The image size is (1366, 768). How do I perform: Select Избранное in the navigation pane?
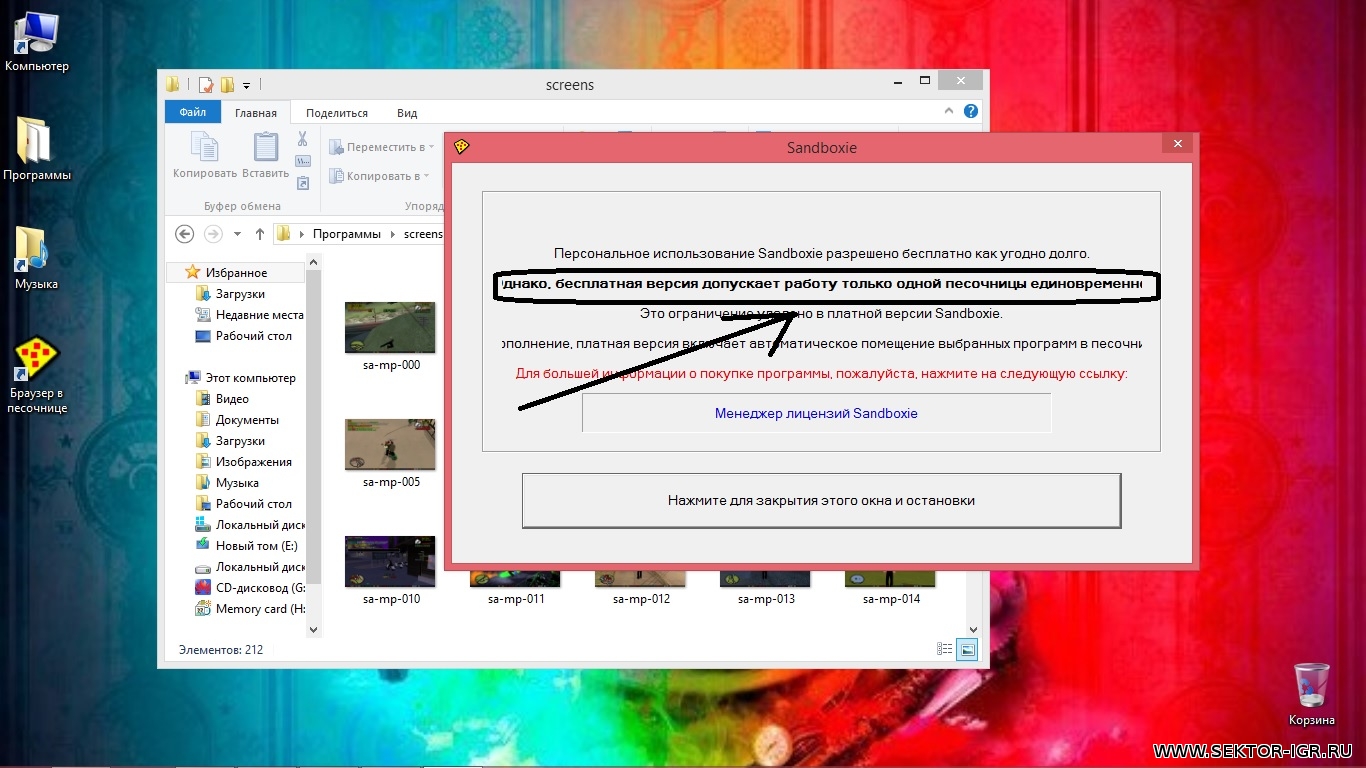(x=237, y=273)
